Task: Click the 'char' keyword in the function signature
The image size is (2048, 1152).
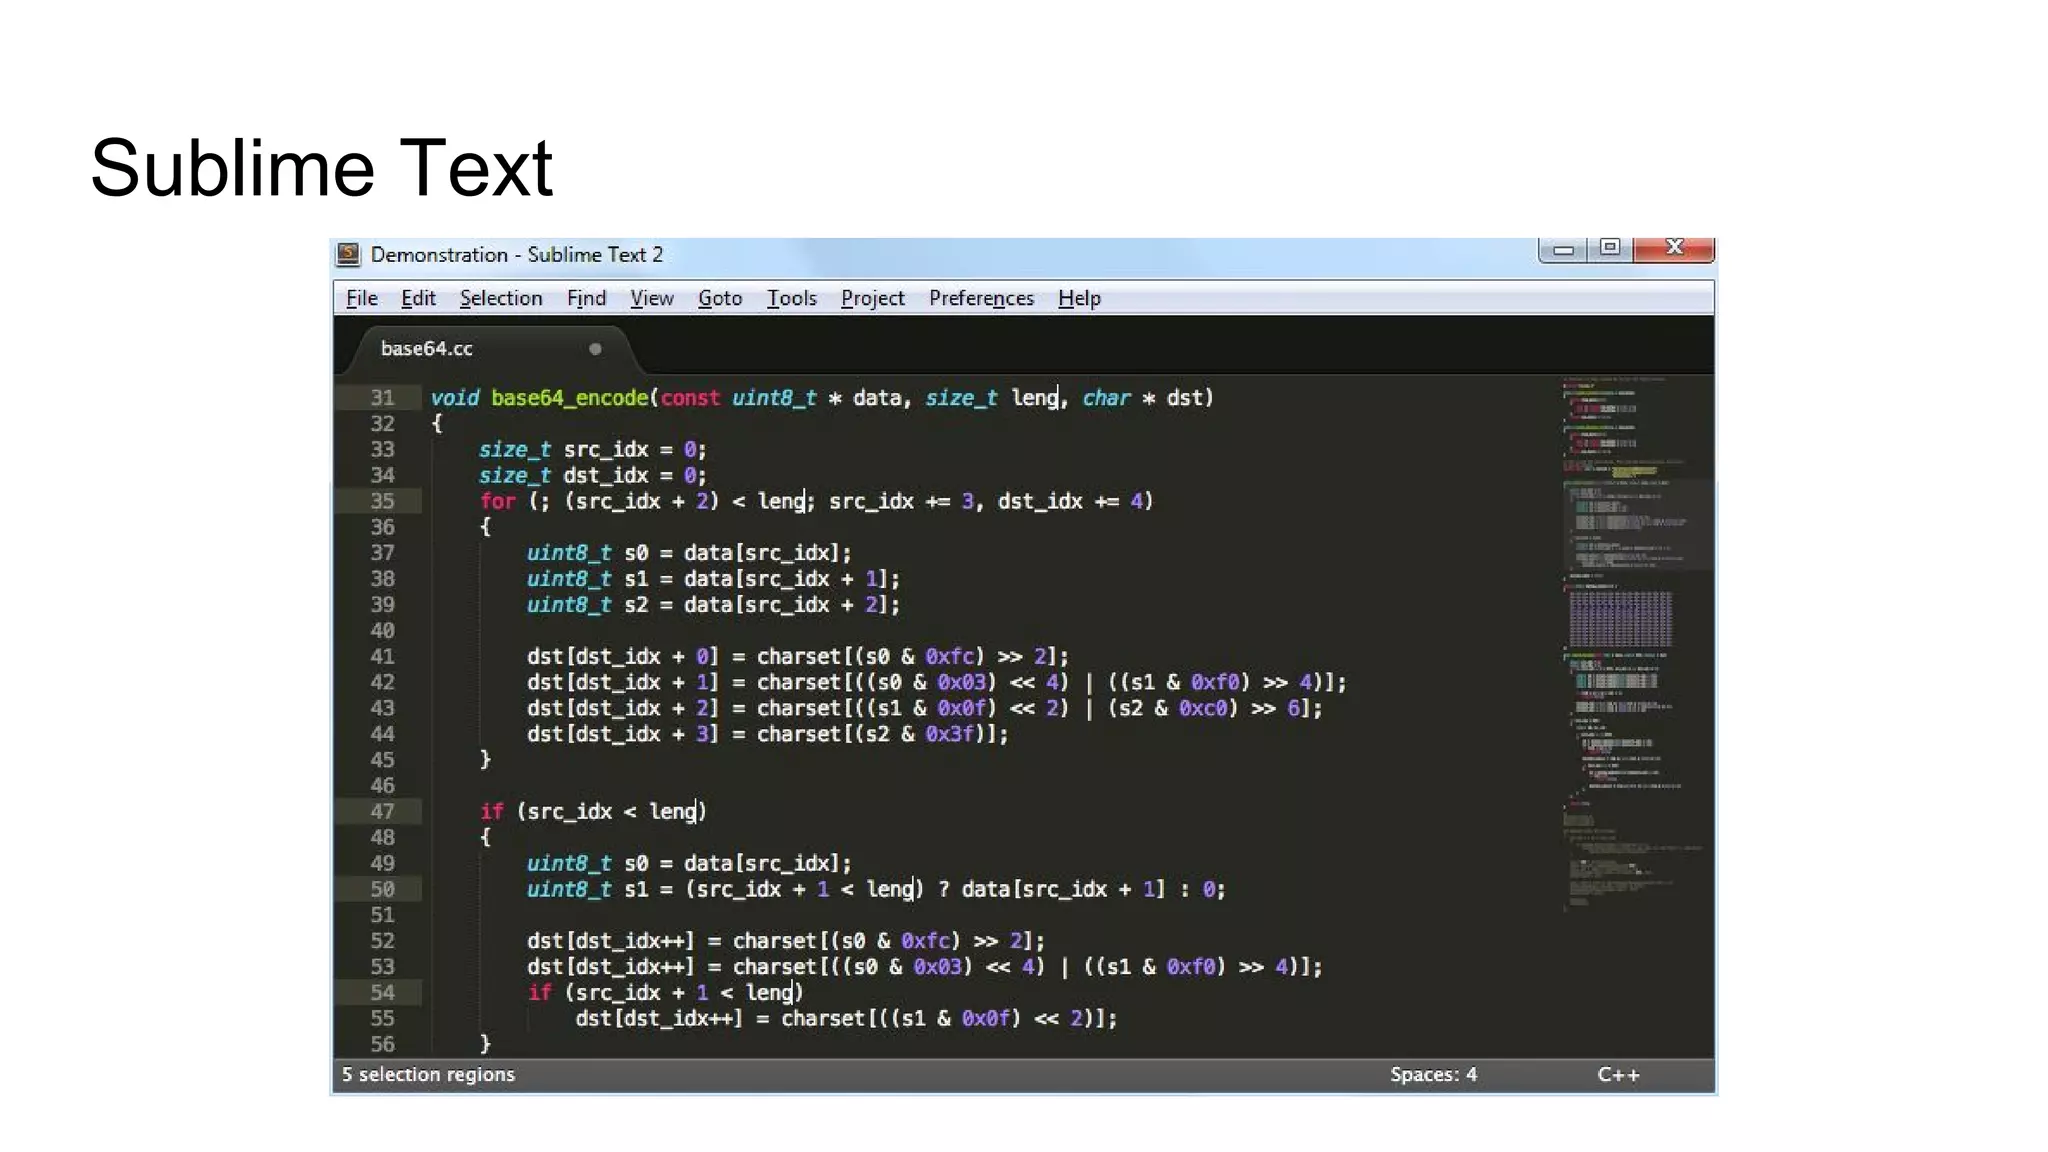Action: (1106, 398)
